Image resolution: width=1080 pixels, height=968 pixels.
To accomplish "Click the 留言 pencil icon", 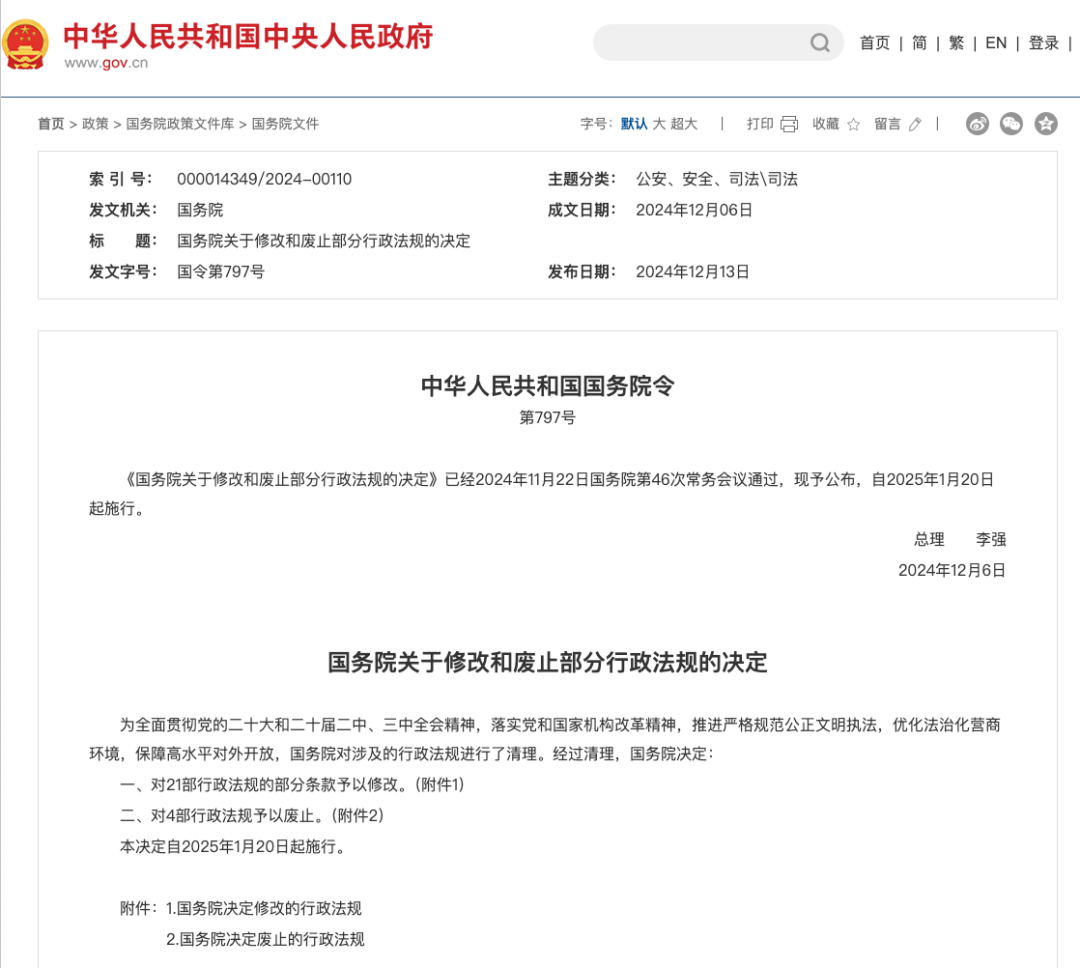I will point(915,124).
